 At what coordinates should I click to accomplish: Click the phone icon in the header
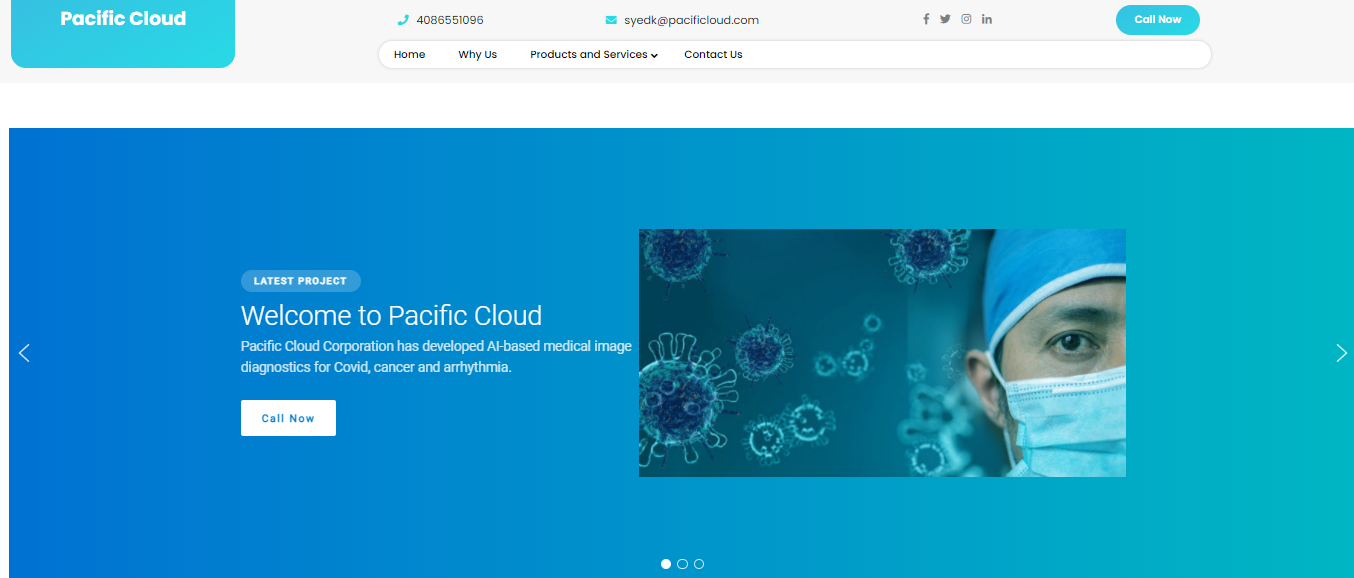point(403,19)
